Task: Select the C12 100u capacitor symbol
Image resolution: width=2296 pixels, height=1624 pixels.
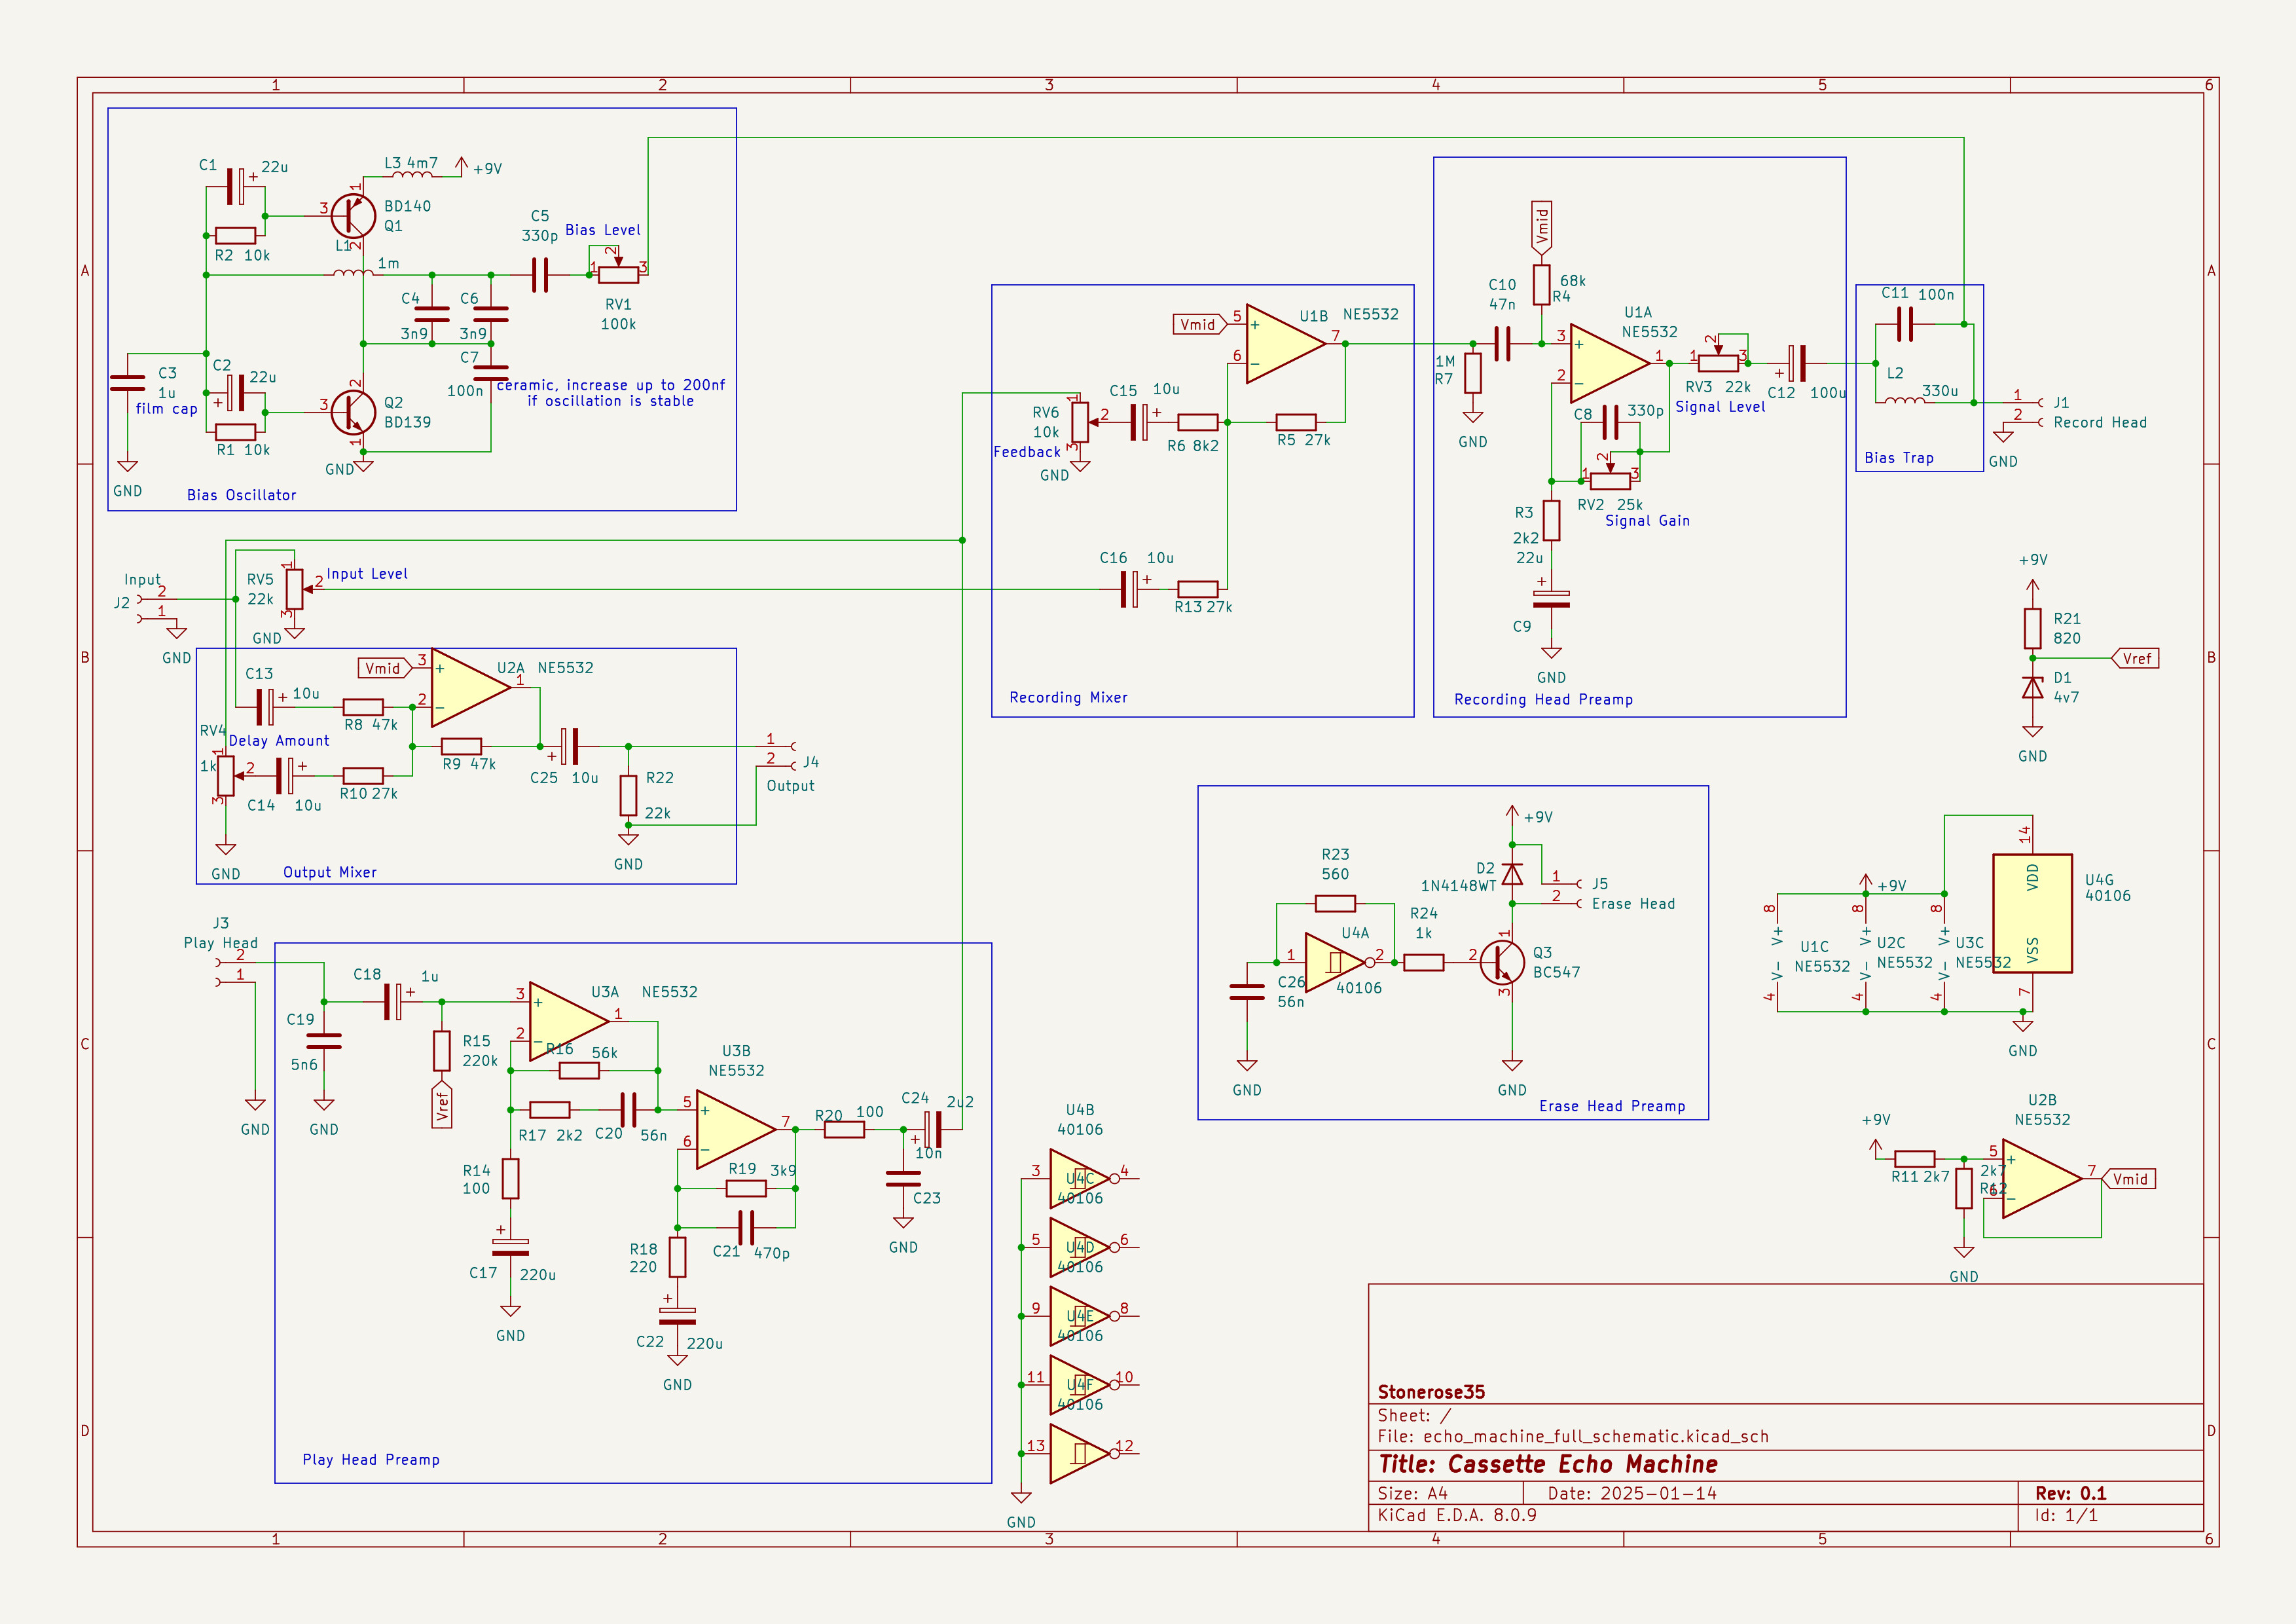Action: (x=1797, y=363)
